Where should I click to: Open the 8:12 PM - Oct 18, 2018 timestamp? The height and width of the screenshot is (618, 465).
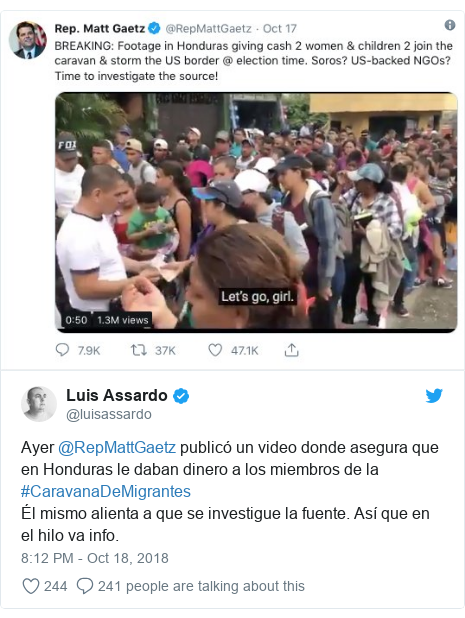[x=95, y=558]
